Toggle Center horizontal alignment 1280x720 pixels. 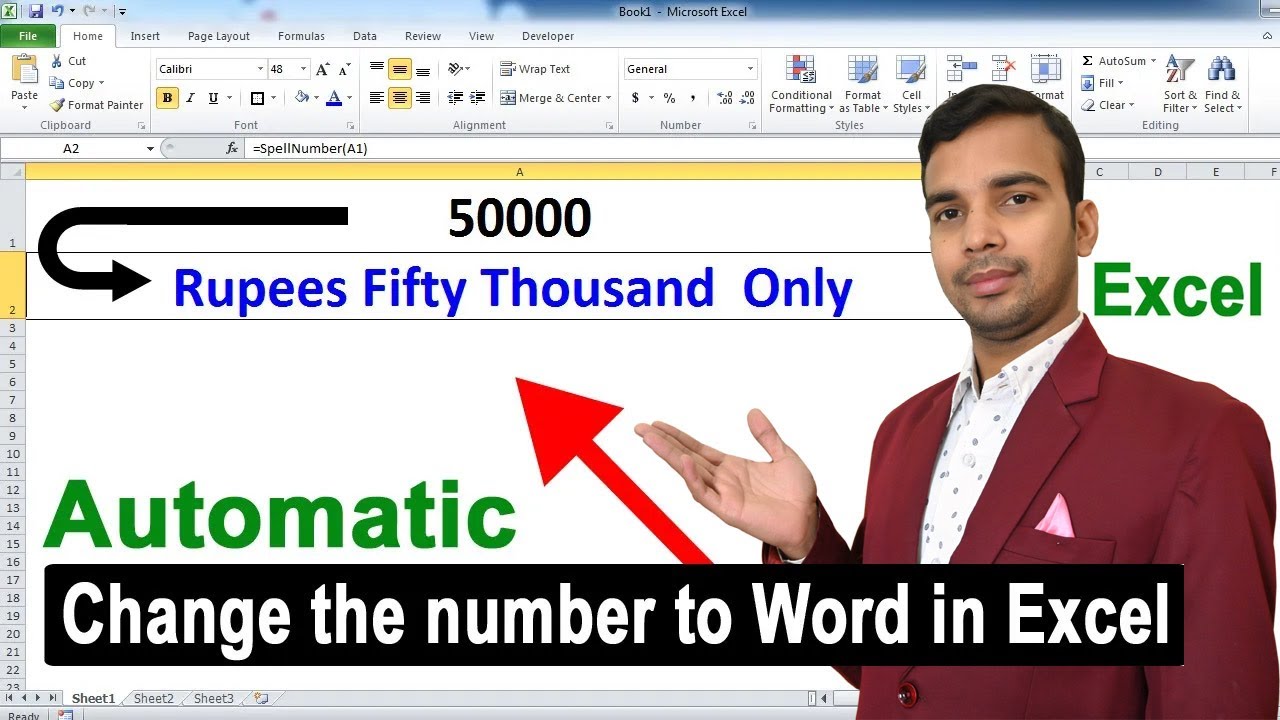pos(400,98)
